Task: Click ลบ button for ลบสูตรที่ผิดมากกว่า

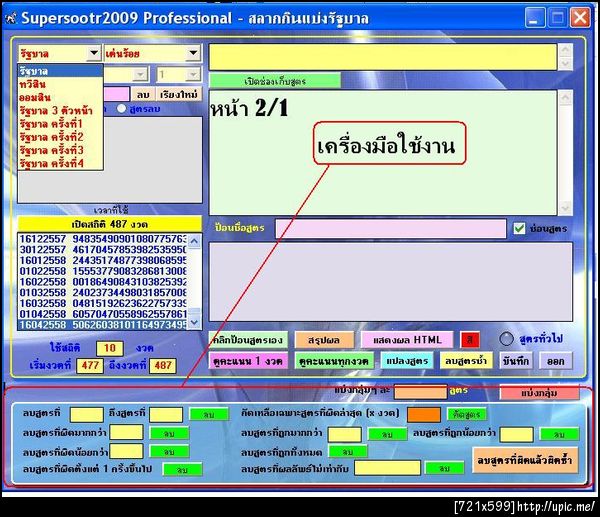Action: (169, 433)
